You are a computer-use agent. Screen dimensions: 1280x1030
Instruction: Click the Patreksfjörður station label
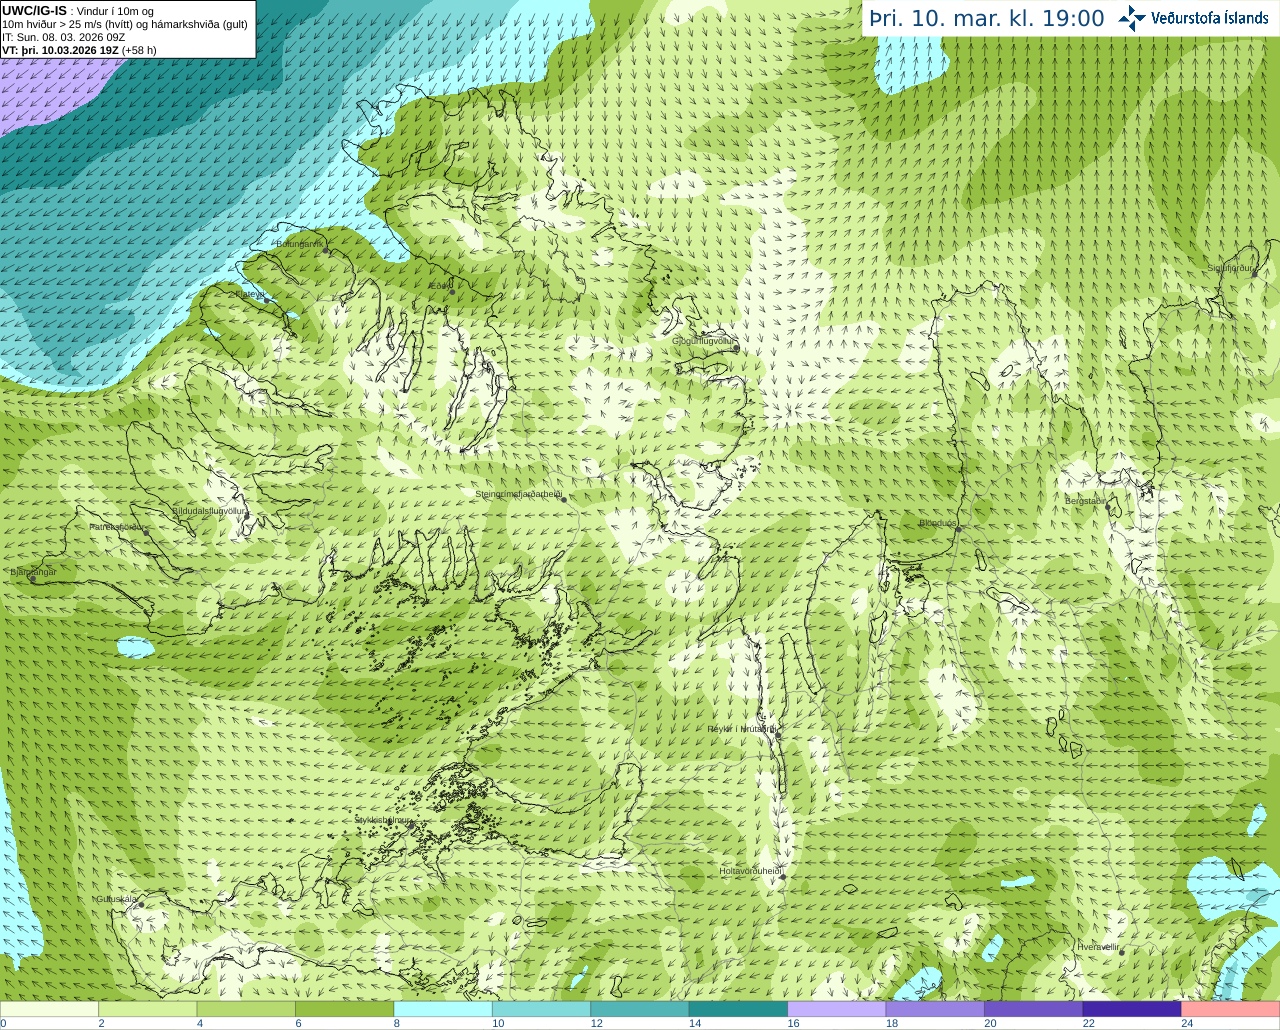[119, 526]
